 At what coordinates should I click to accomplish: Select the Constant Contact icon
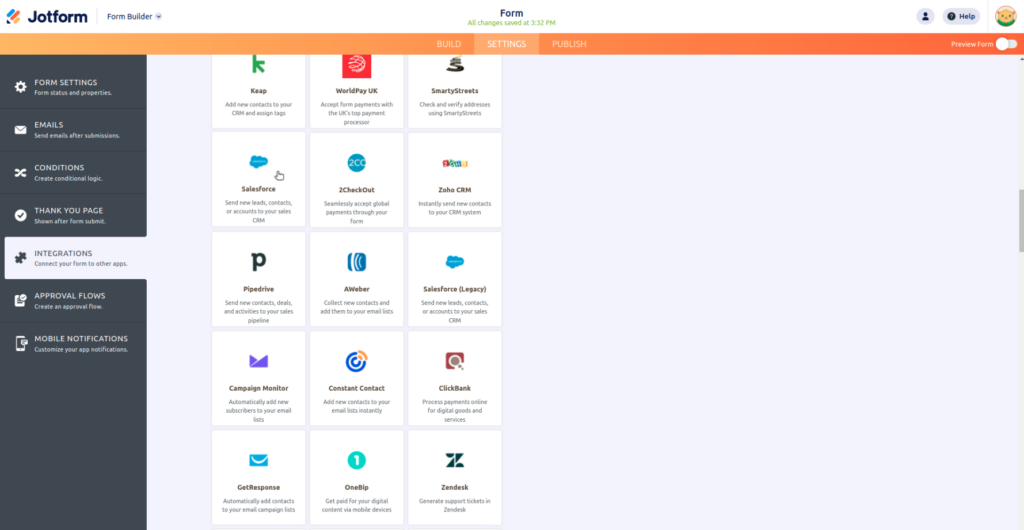[x=357, y=360]
